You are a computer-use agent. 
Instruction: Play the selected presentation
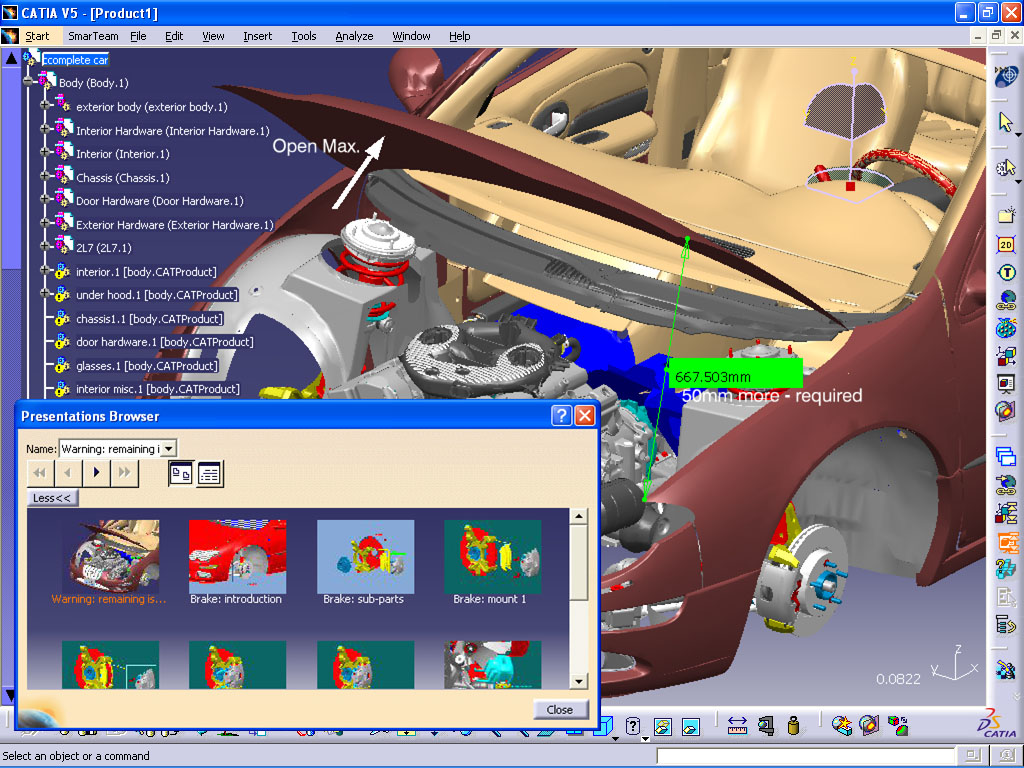tap(97, 472)
